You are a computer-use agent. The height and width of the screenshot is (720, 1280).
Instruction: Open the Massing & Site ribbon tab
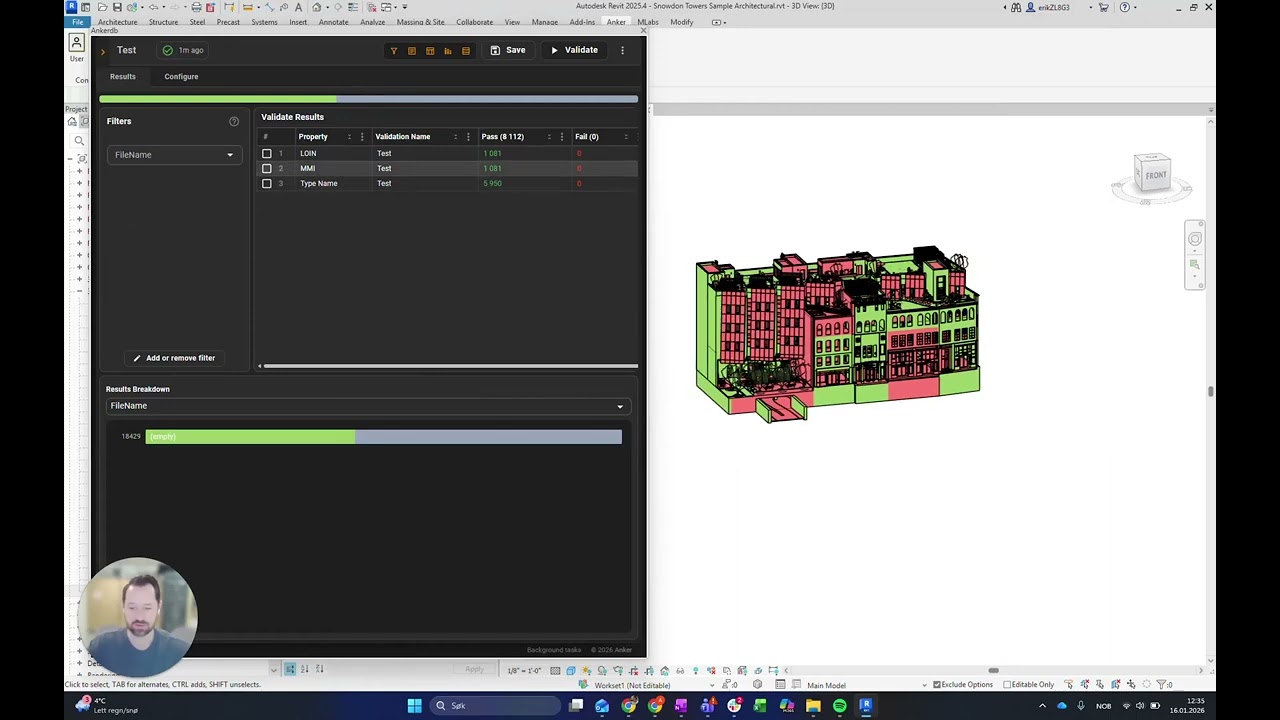pos(421,22)
